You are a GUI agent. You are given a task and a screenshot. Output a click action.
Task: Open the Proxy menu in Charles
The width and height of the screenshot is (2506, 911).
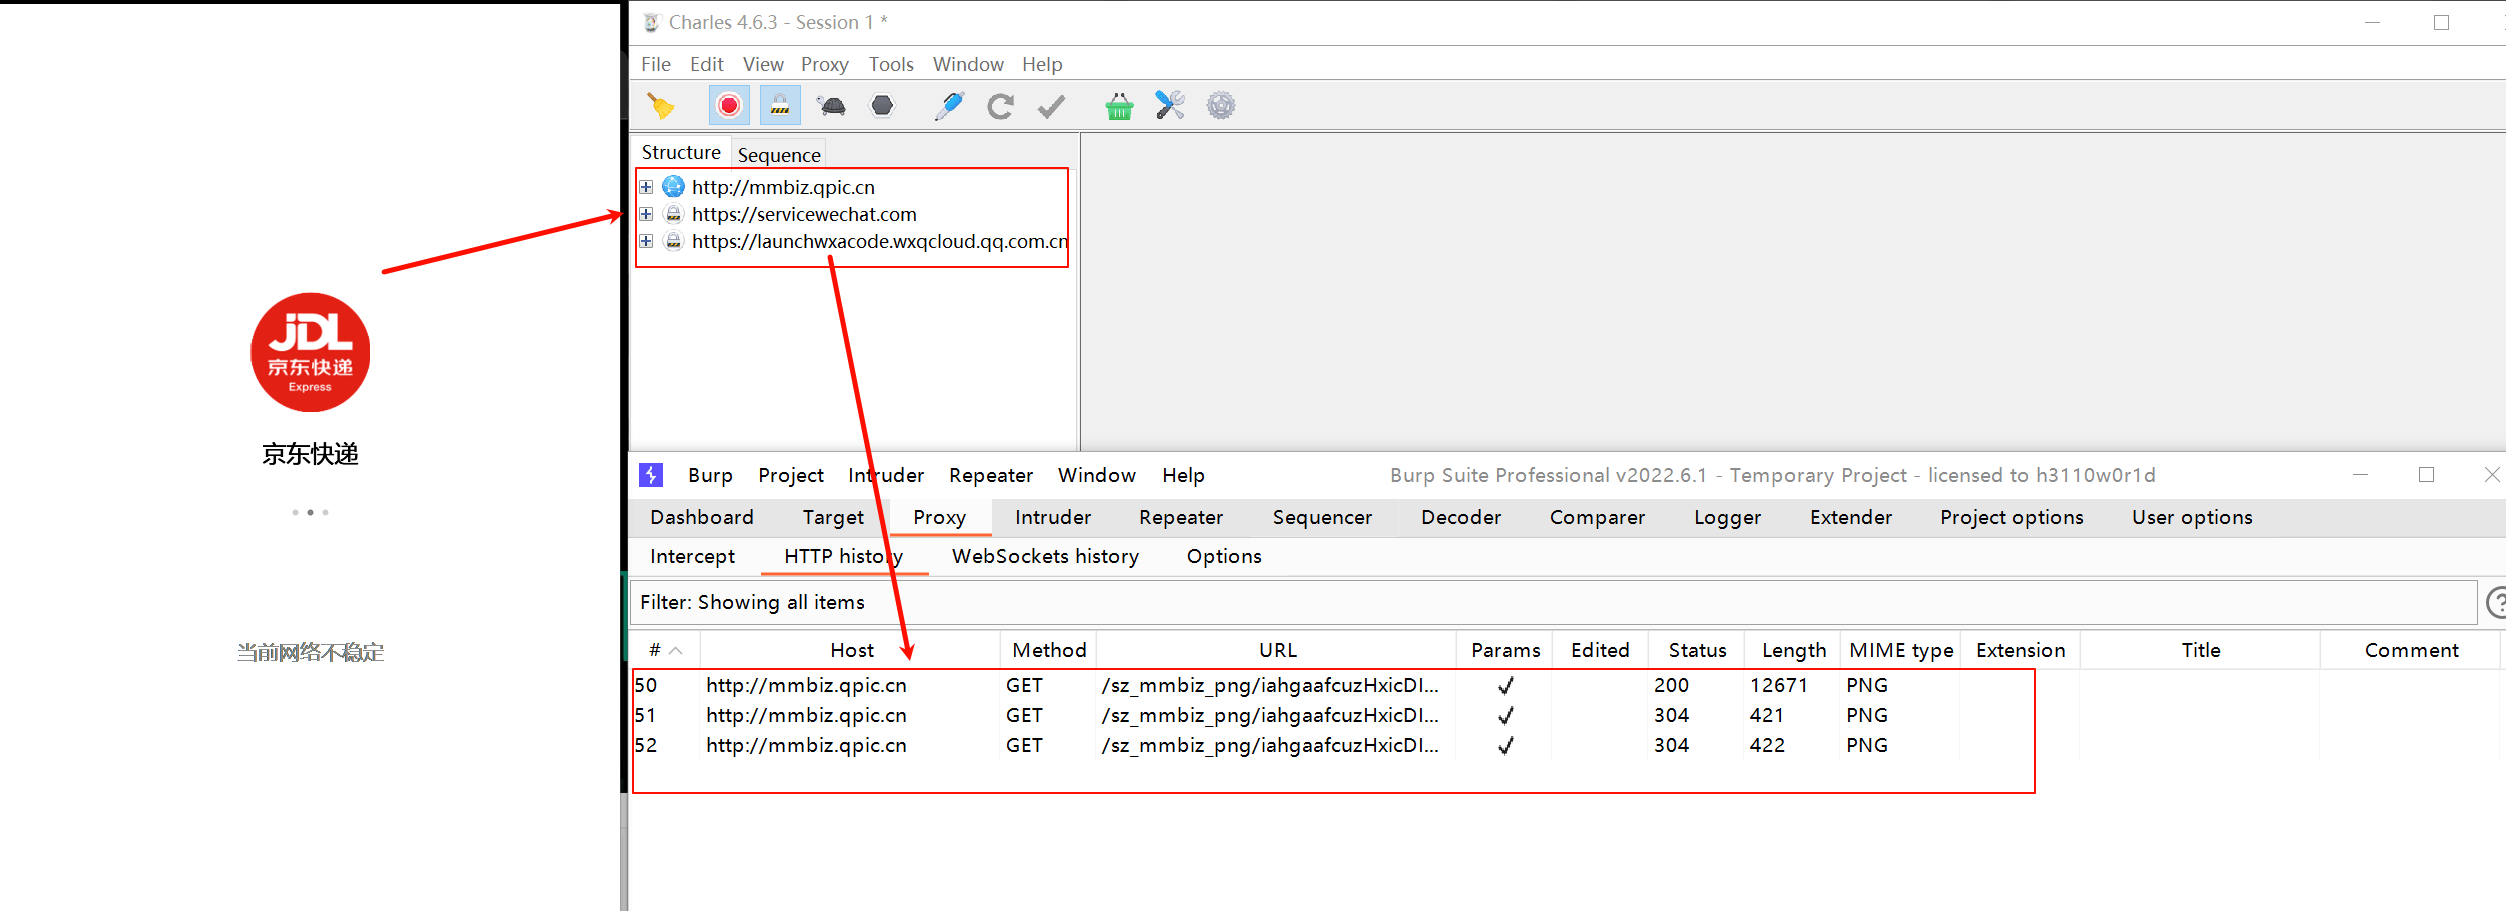click(824, 64)
